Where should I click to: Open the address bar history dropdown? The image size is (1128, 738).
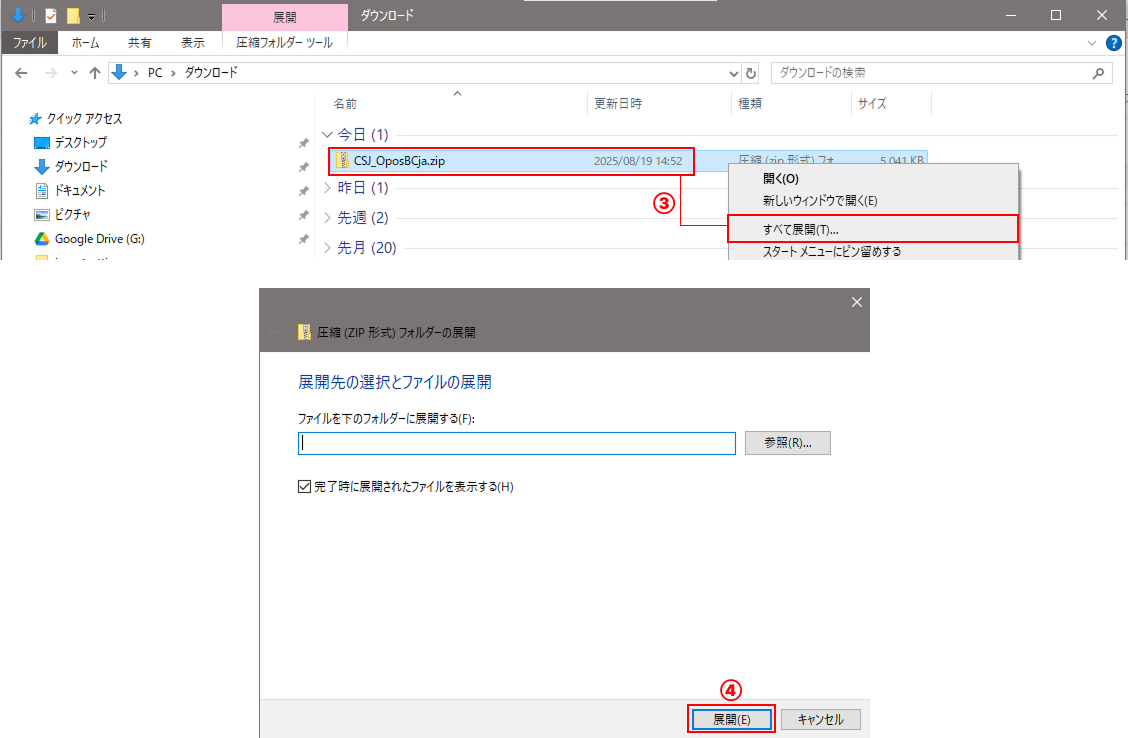click(x=734, y=73)
